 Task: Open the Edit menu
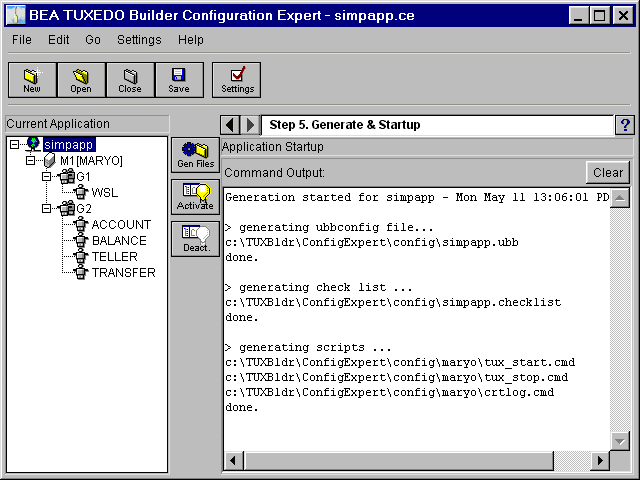tap(58, 40)
